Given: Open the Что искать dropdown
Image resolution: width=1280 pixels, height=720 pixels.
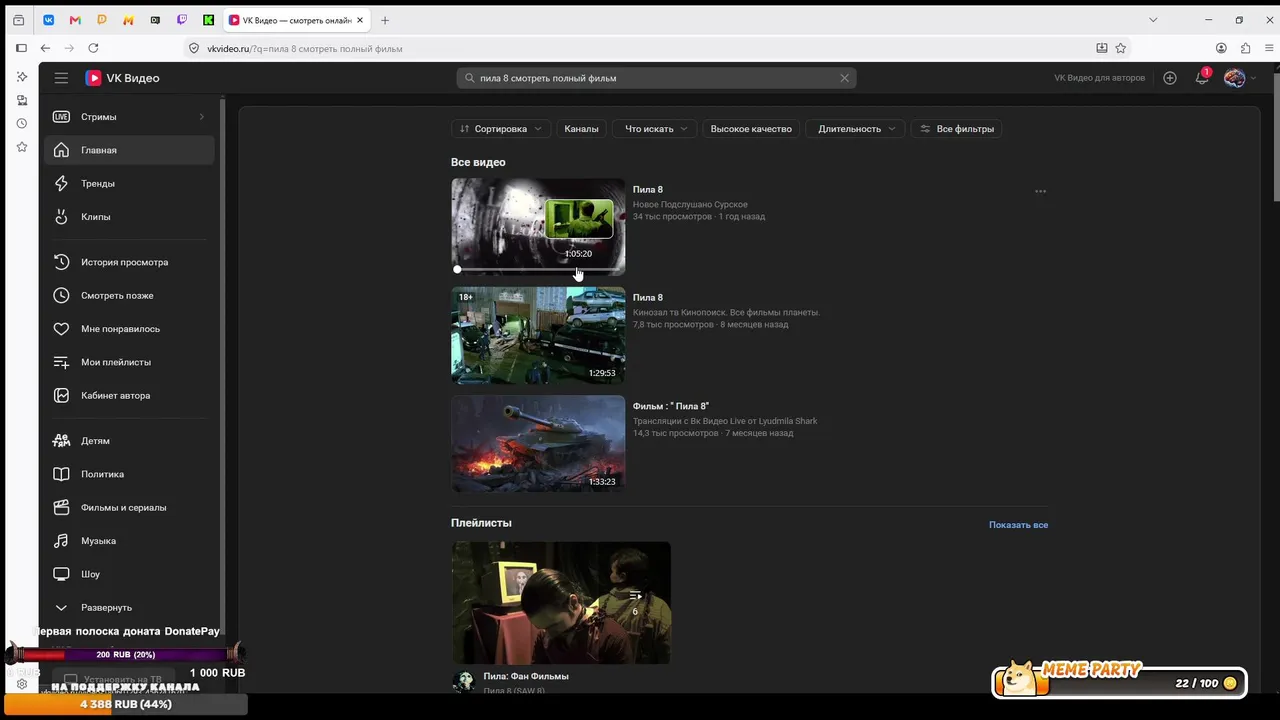Looking at the screenshot, I should click(656, 129).
